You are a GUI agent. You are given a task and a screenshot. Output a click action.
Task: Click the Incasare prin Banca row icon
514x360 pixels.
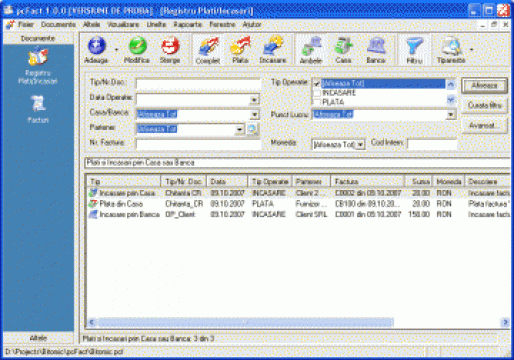(x=93, y=214)
